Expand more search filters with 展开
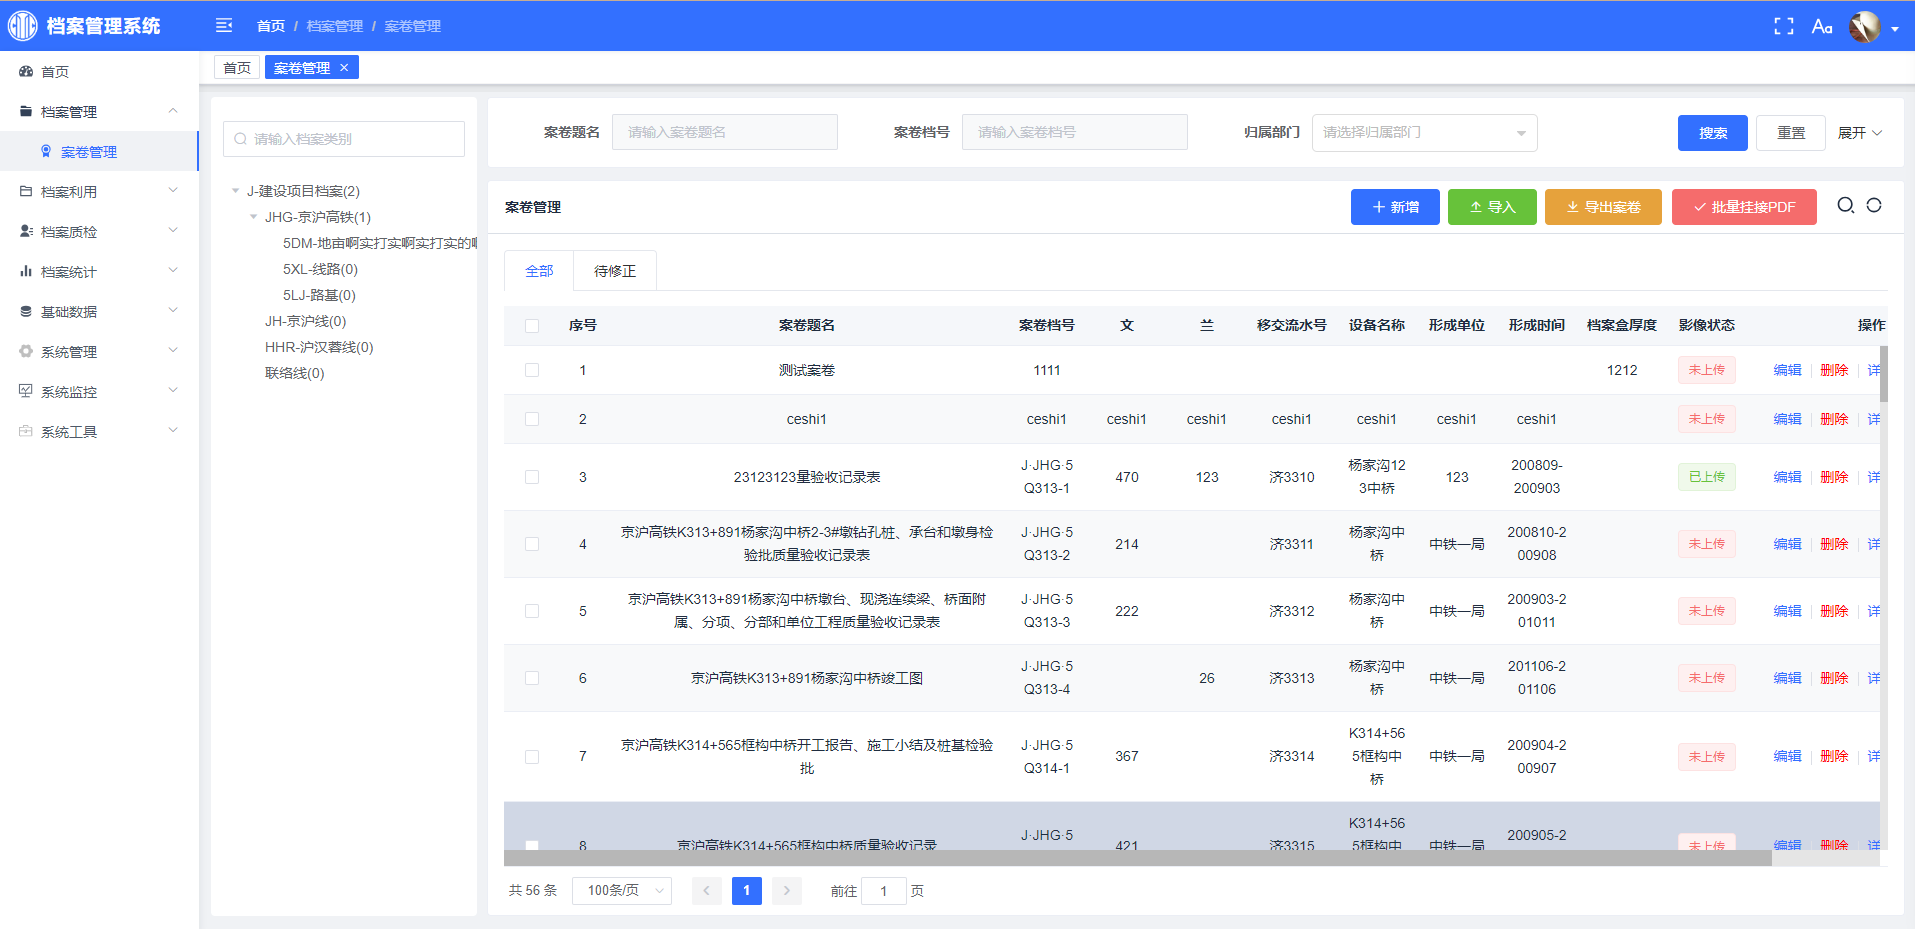The width and height of the screenshot is (1915, 929). 1860,132
